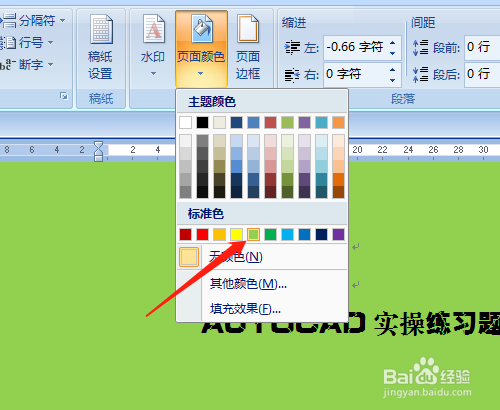Select the olive green theme color swatch
Screen dimensions: 500x410
pos(287,122)
